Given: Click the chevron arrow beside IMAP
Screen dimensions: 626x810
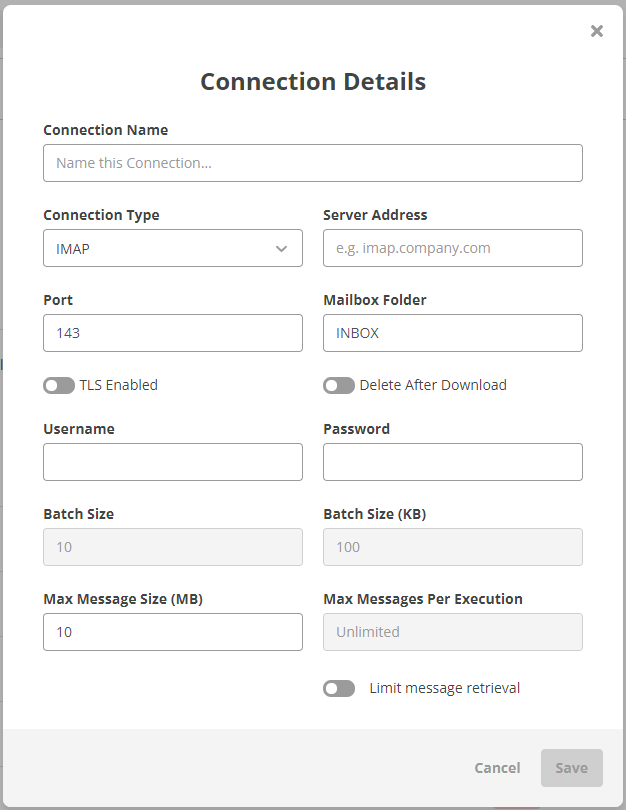Looking at the screenshot, I should (282, 249).
